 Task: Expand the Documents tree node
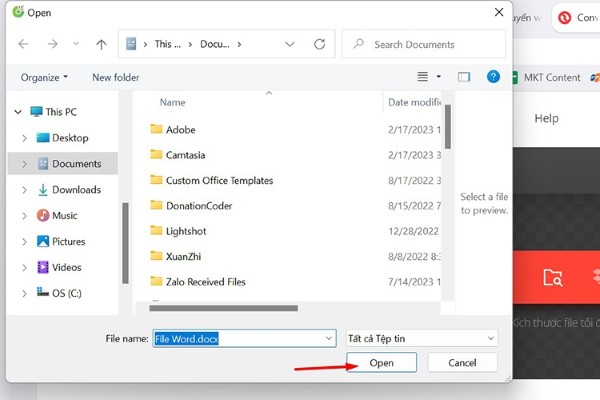coord(24,164)
